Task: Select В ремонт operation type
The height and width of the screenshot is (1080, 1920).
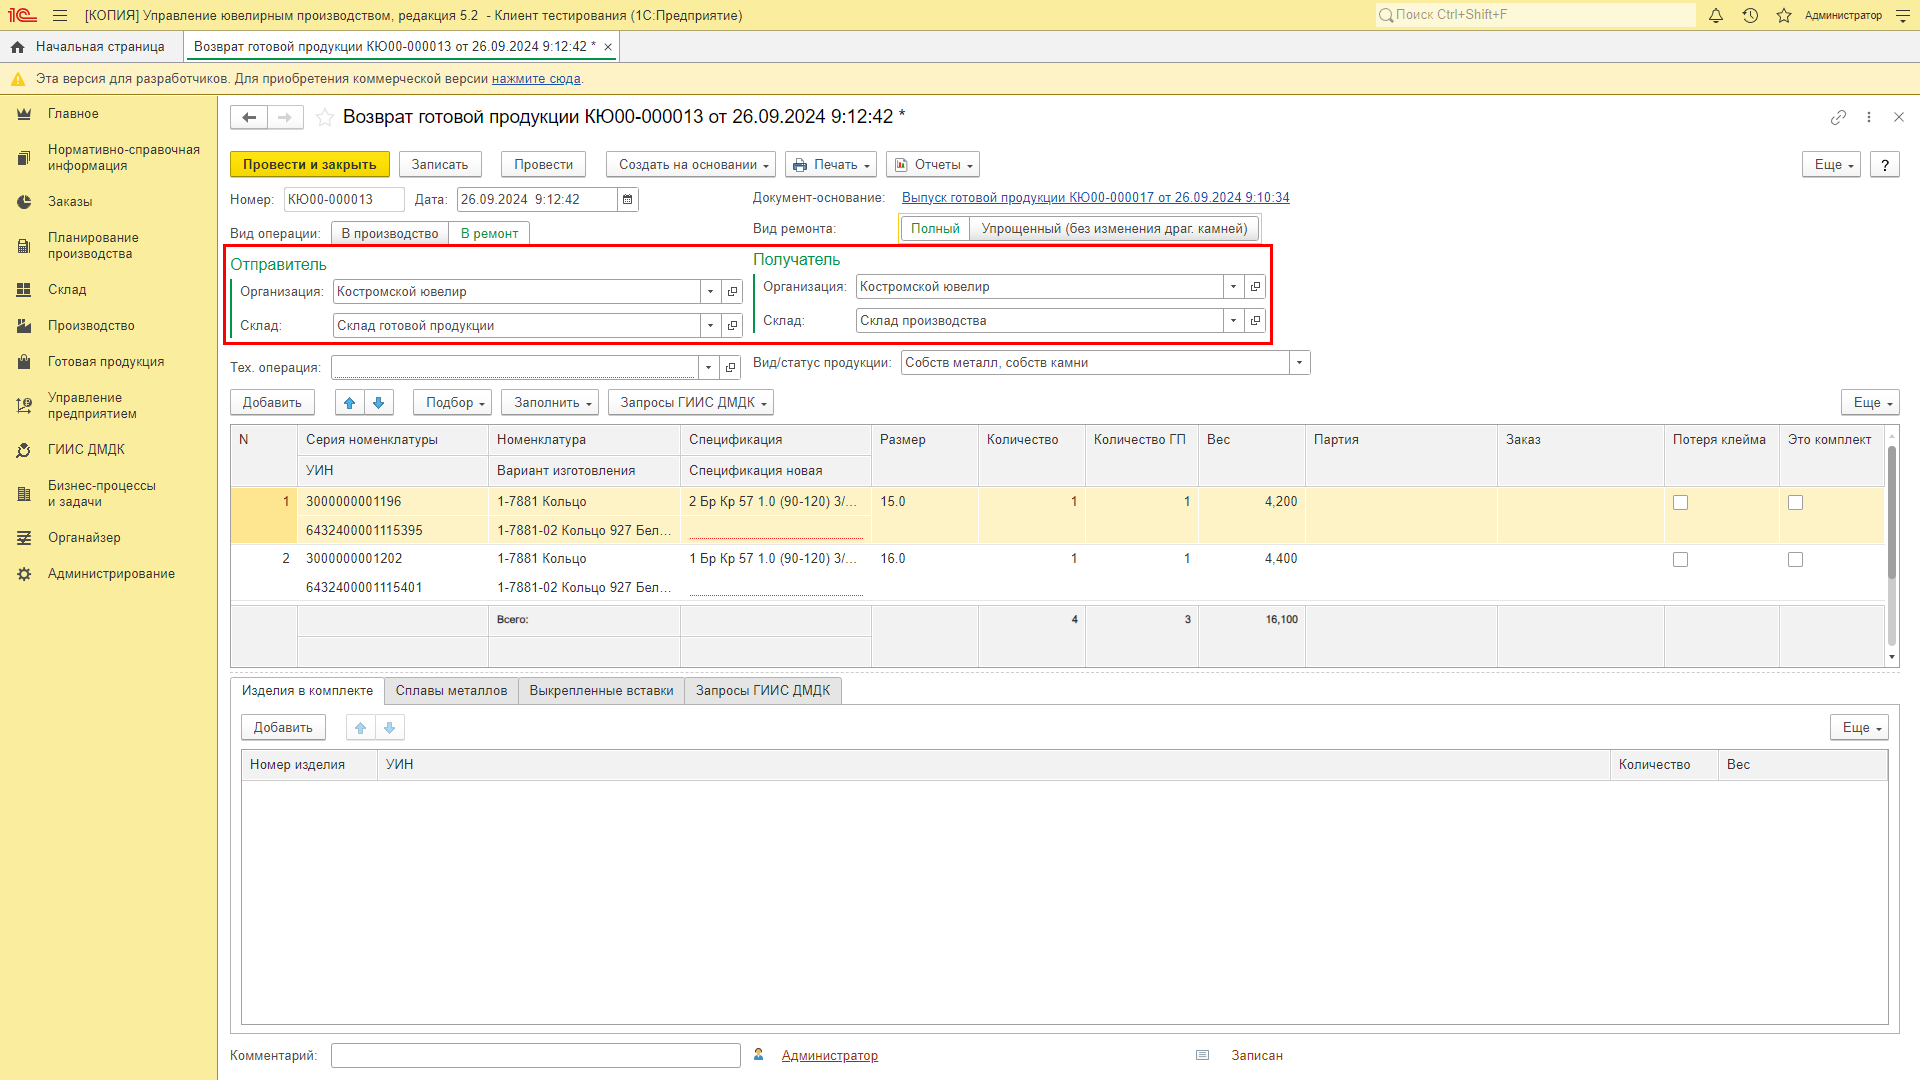Action: tap(489, 234)
